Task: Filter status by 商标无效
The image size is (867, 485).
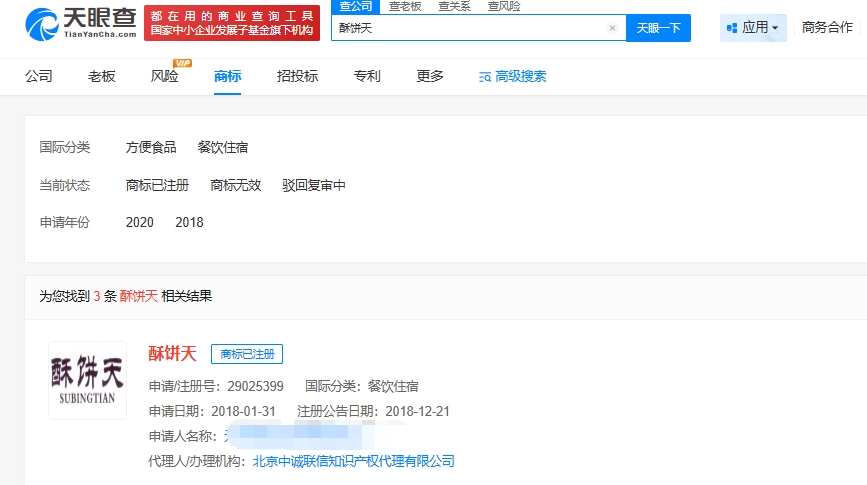Action: coord(235,185)
